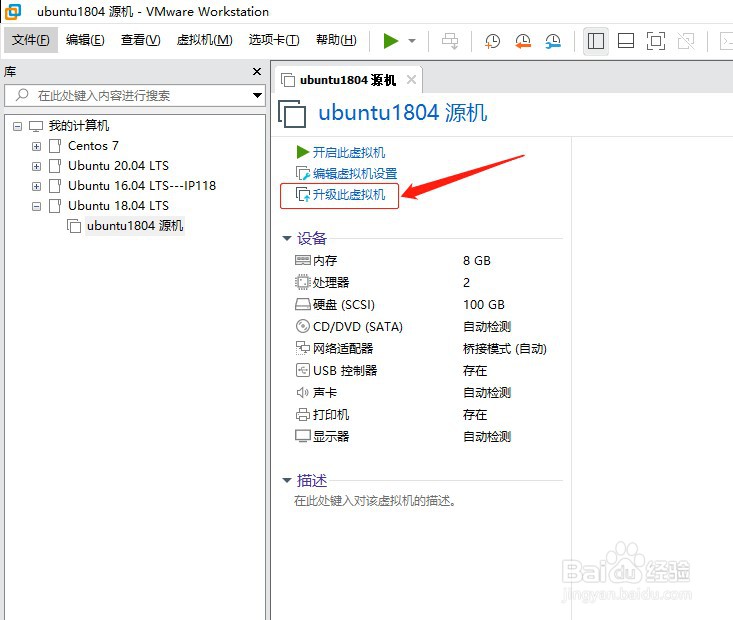Expand the Ubuntu 20.04 LTS node

coord(36,166)
